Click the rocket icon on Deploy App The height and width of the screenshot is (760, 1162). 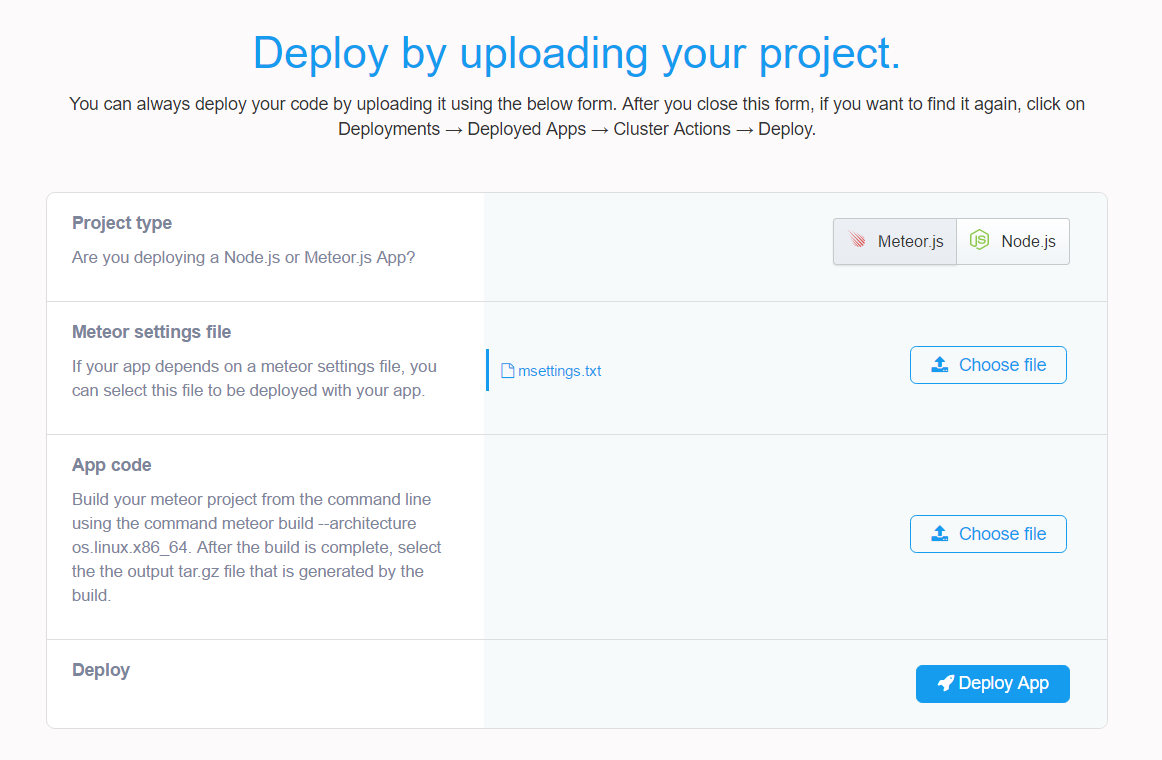click(x=946, y=683)
